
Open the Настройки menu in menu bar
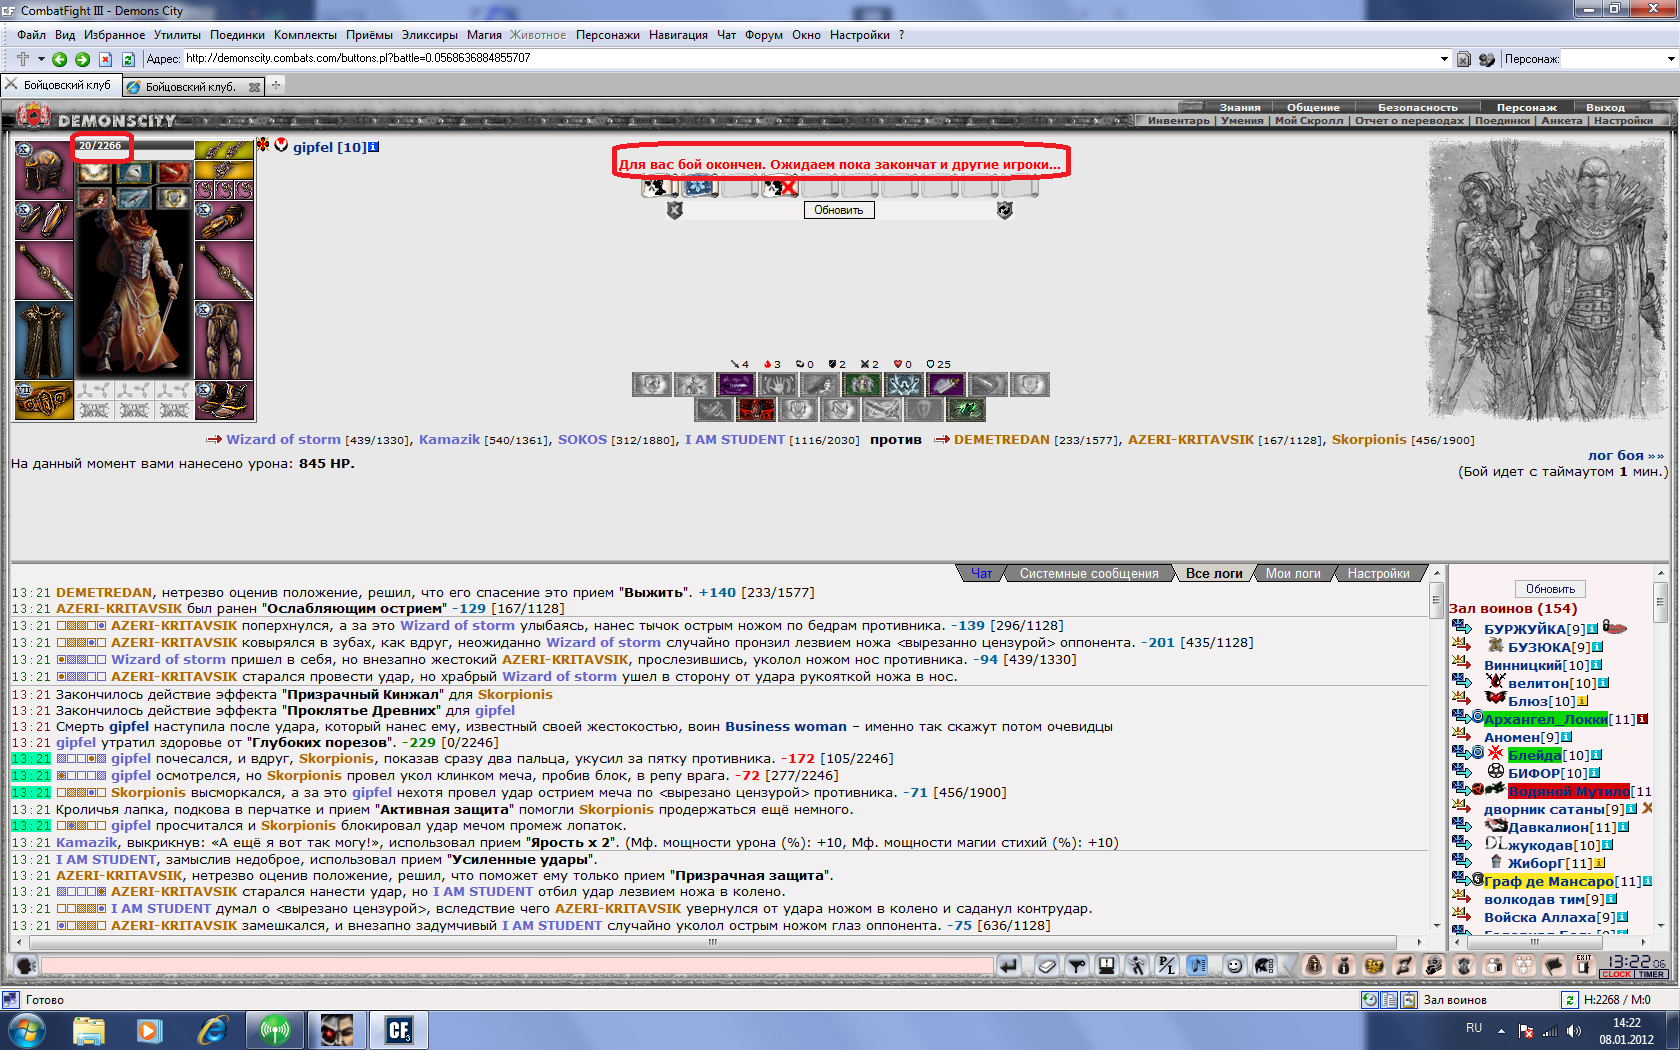[859, 35]
